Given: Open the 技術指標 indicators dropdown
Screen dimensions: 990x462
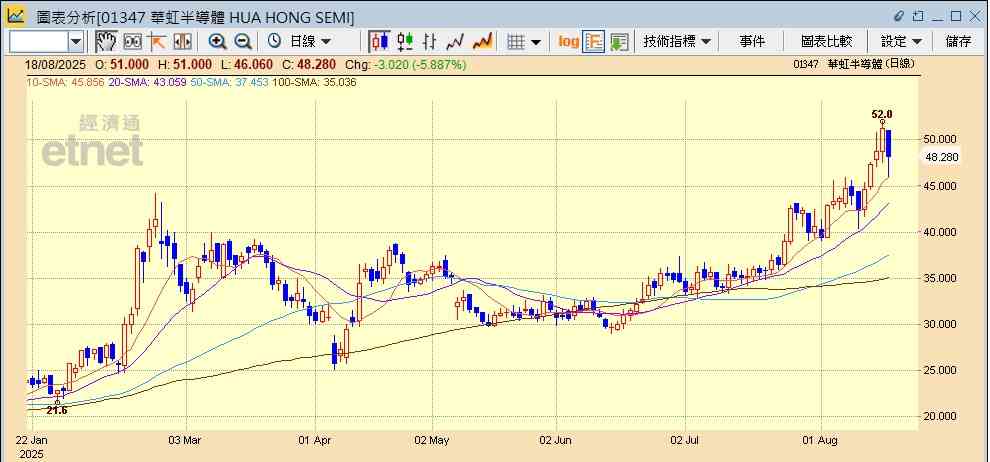Looking at the screenshot, I should click(x=677, y=42).
